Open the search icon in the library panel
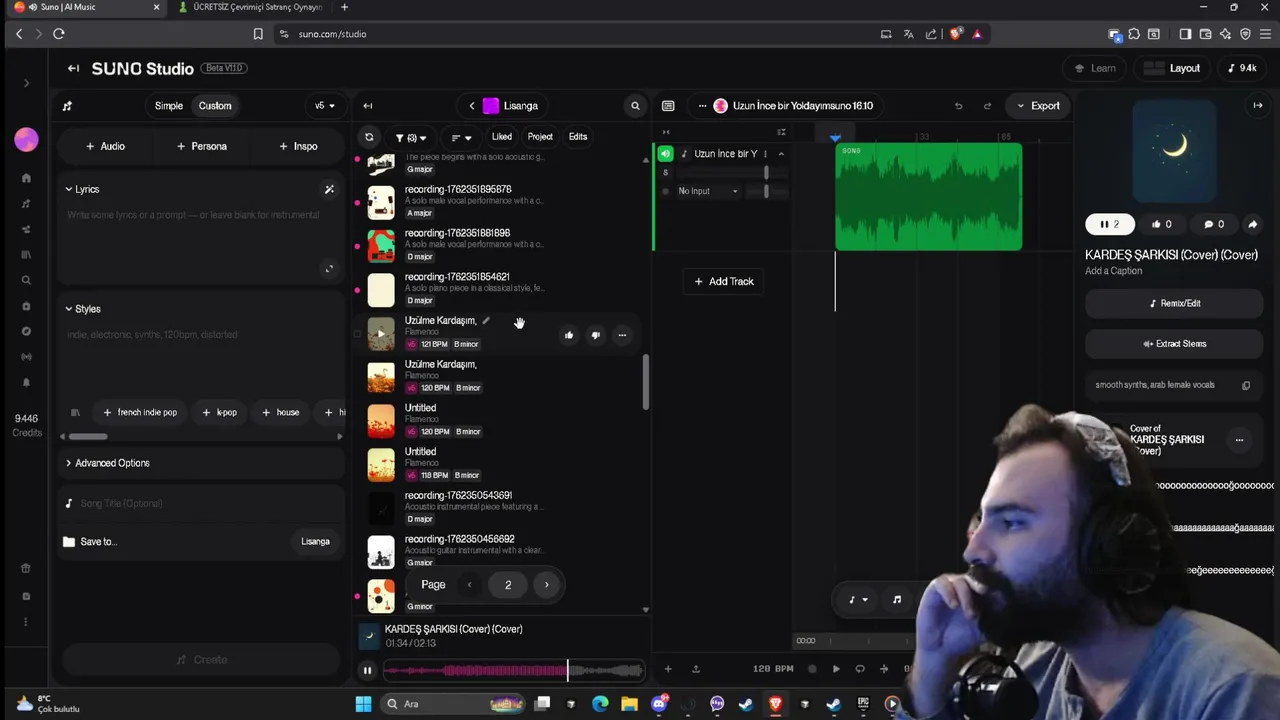1280x720 pixels. tap(635, 106)
